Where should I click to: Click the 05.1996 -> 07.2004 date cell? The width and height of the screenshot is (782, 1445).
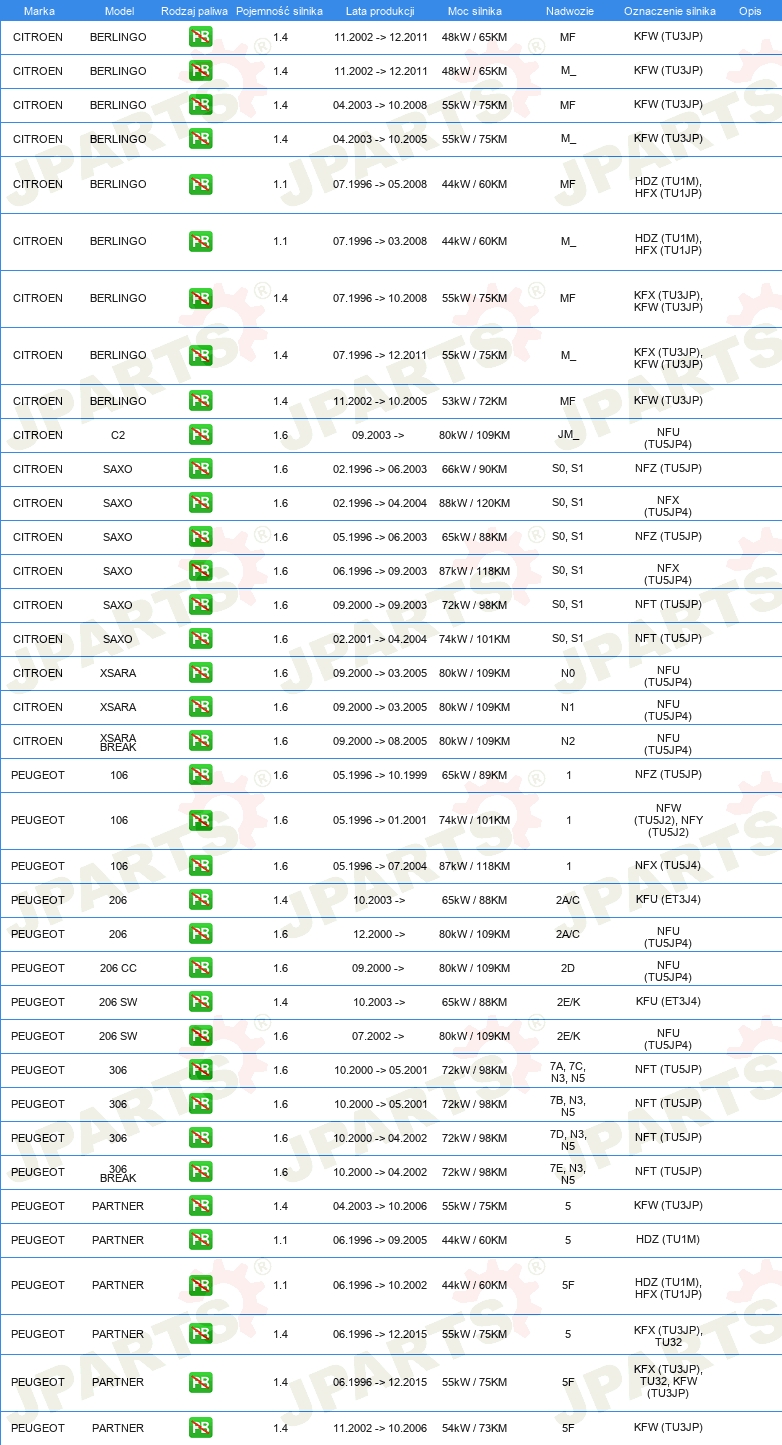click(380, 866)
